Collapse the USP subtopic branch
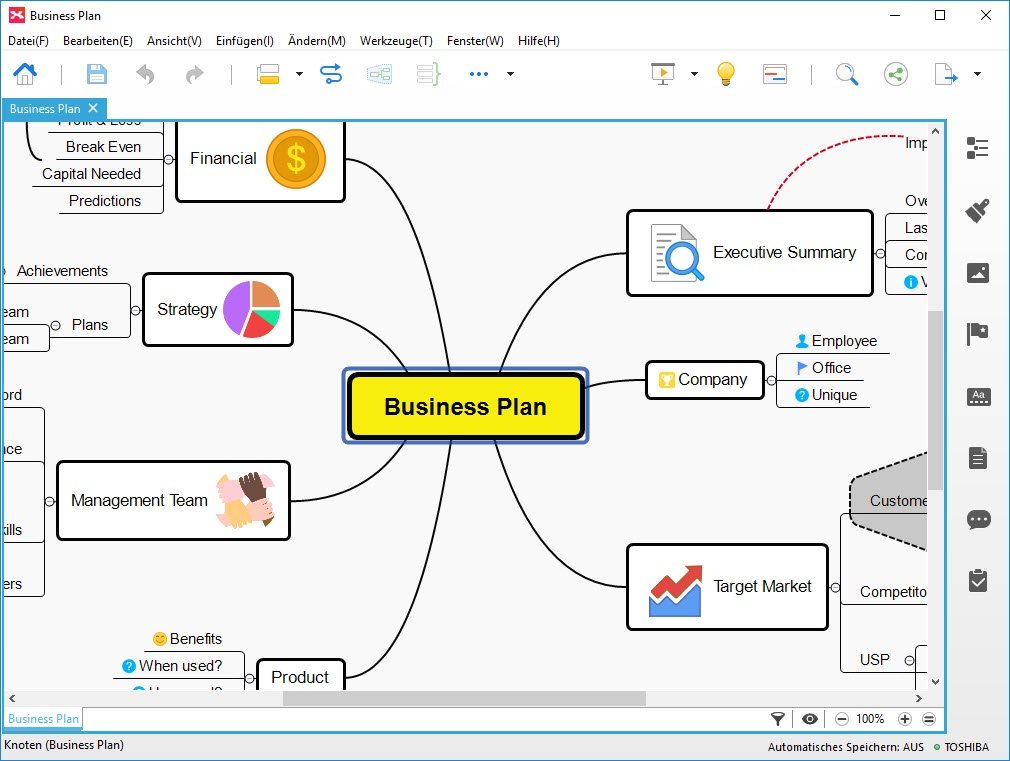This screenshot has width=1010, height=761. coord(909,660)
